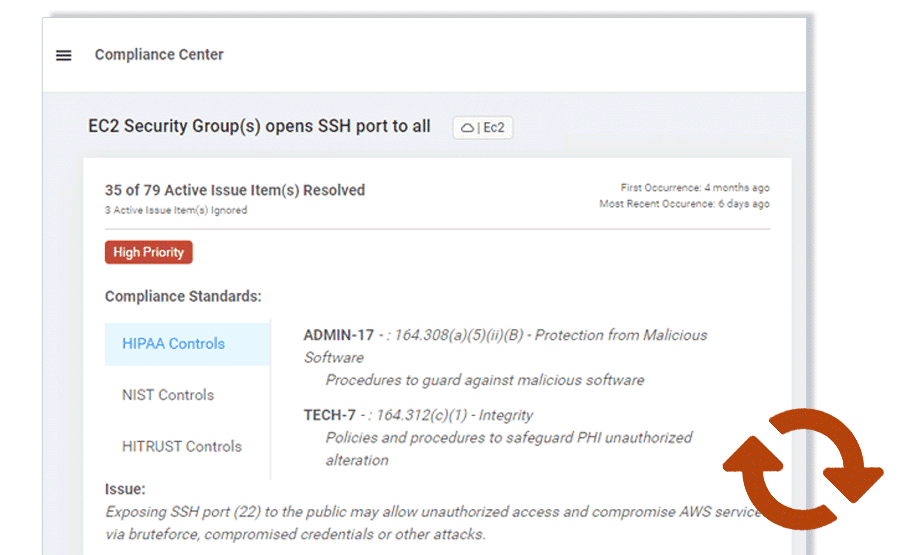Click the cloud Ec2 tag

(x=483, y=128)
